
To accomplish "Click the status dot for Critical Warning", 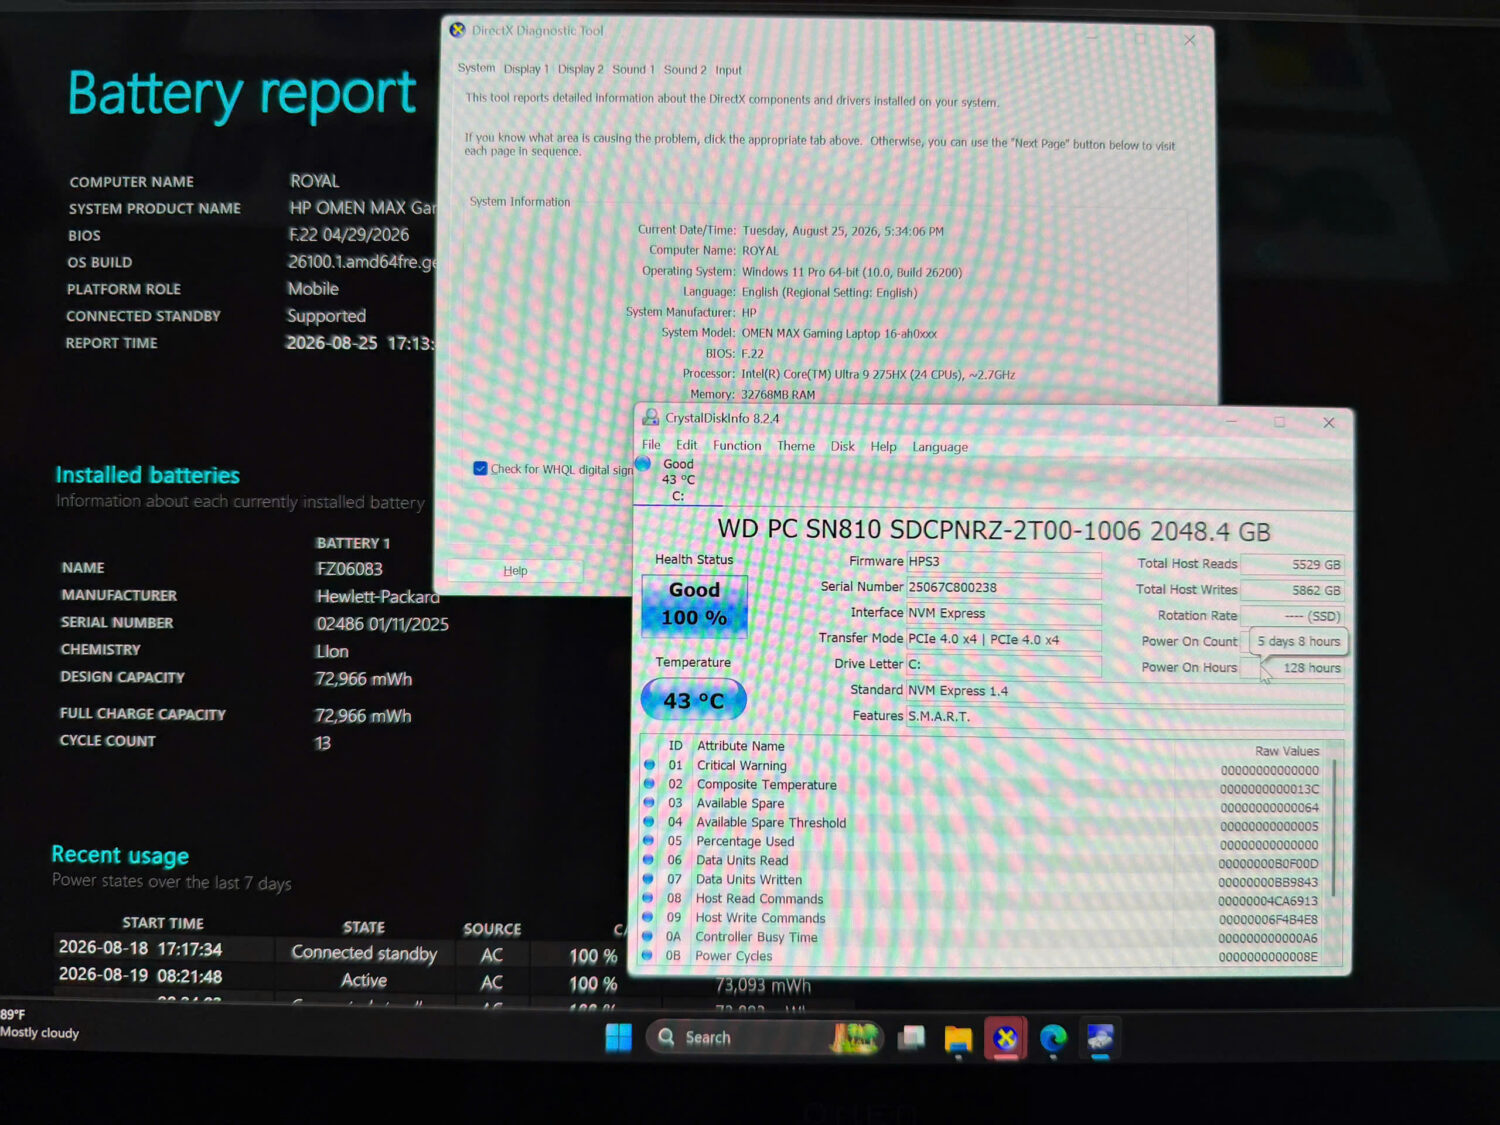I will click(x=649, y=765).
